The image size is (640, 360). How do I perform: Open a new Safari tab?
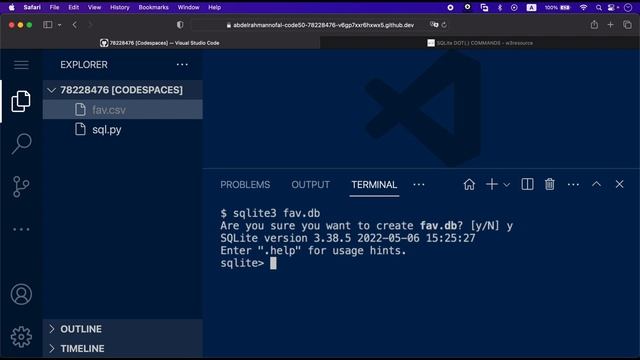pyautogui.click(x=610, y=25)
